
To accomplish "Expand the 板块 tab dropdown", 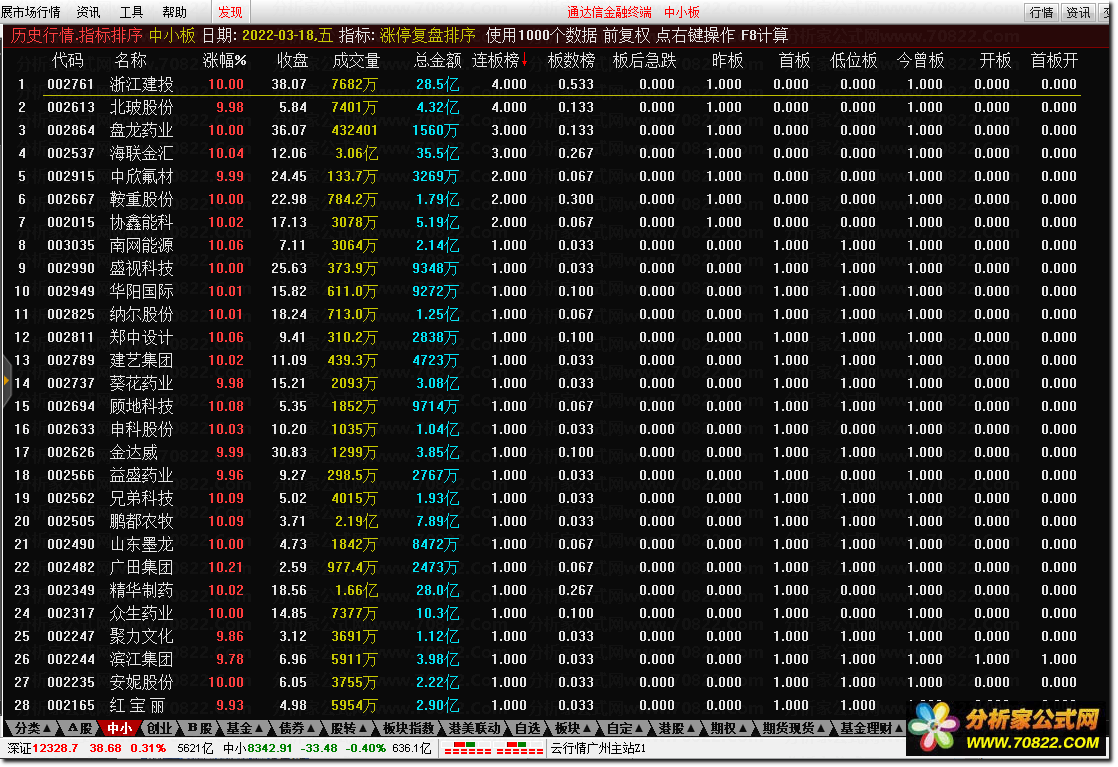I will tap(573, 728).
